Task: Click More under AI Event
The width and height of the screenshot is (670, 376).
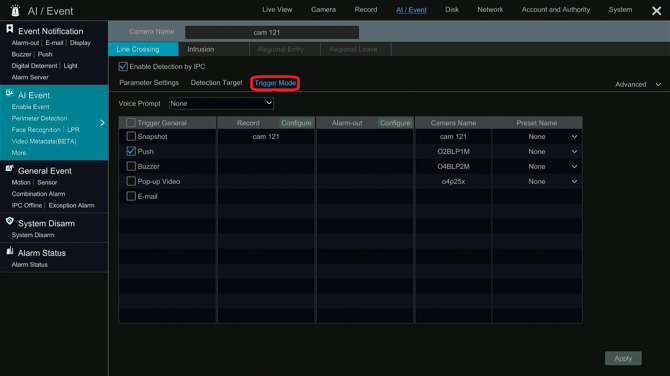Action: [x=19, y=153]
